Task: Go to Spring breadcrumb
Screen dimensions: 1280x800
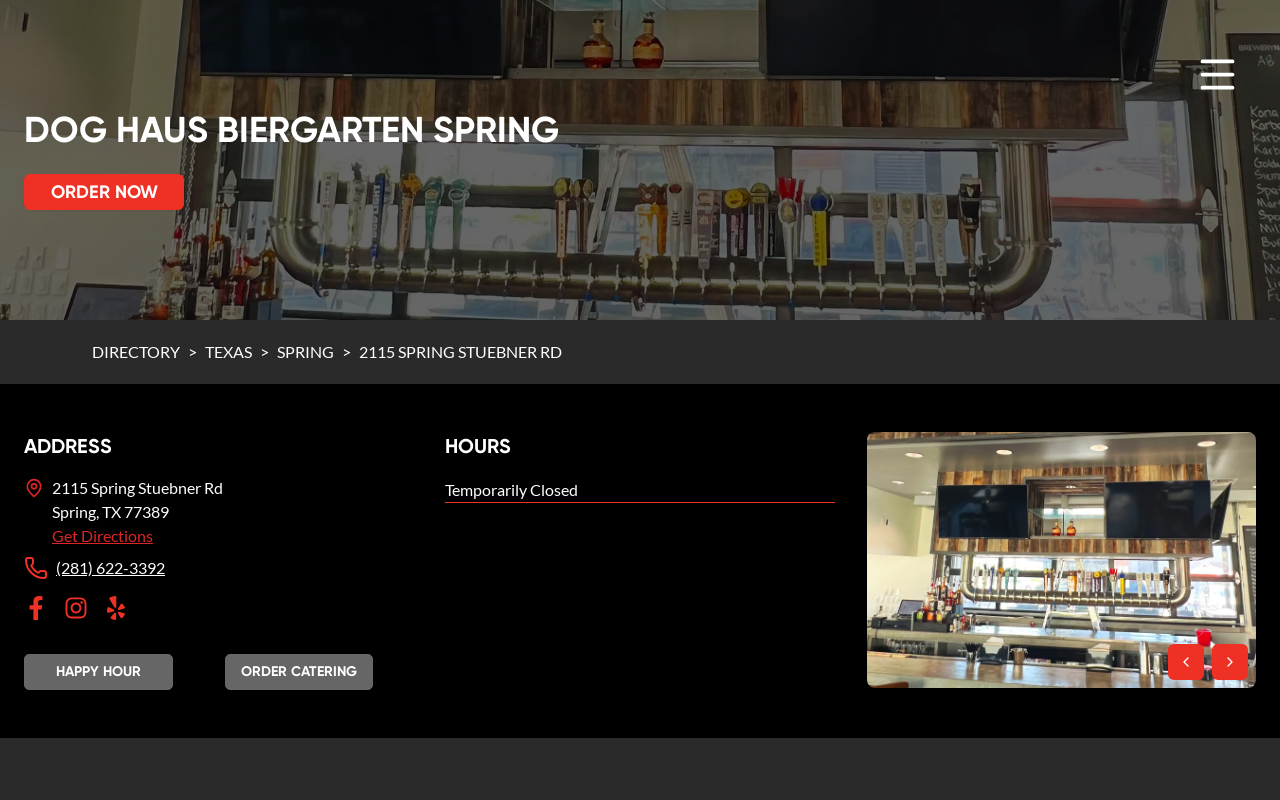Action: pyautogui.click(x=305, y=352)
